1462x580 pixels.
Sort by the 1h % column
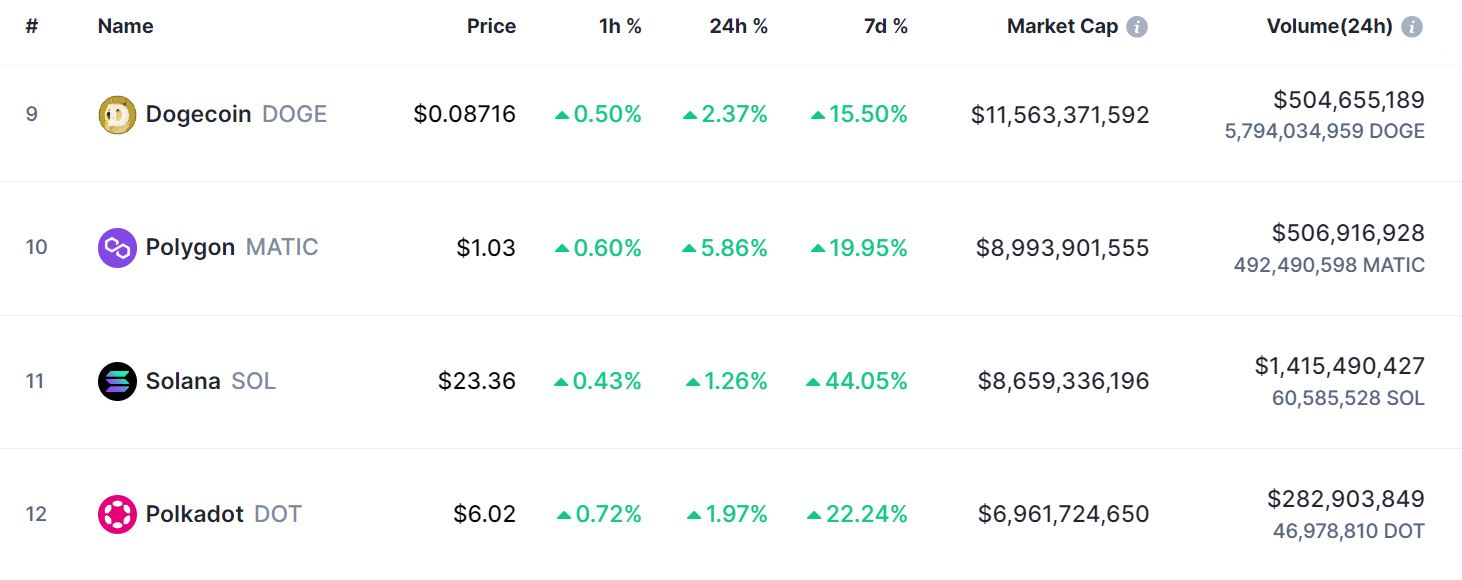[620, 27]
